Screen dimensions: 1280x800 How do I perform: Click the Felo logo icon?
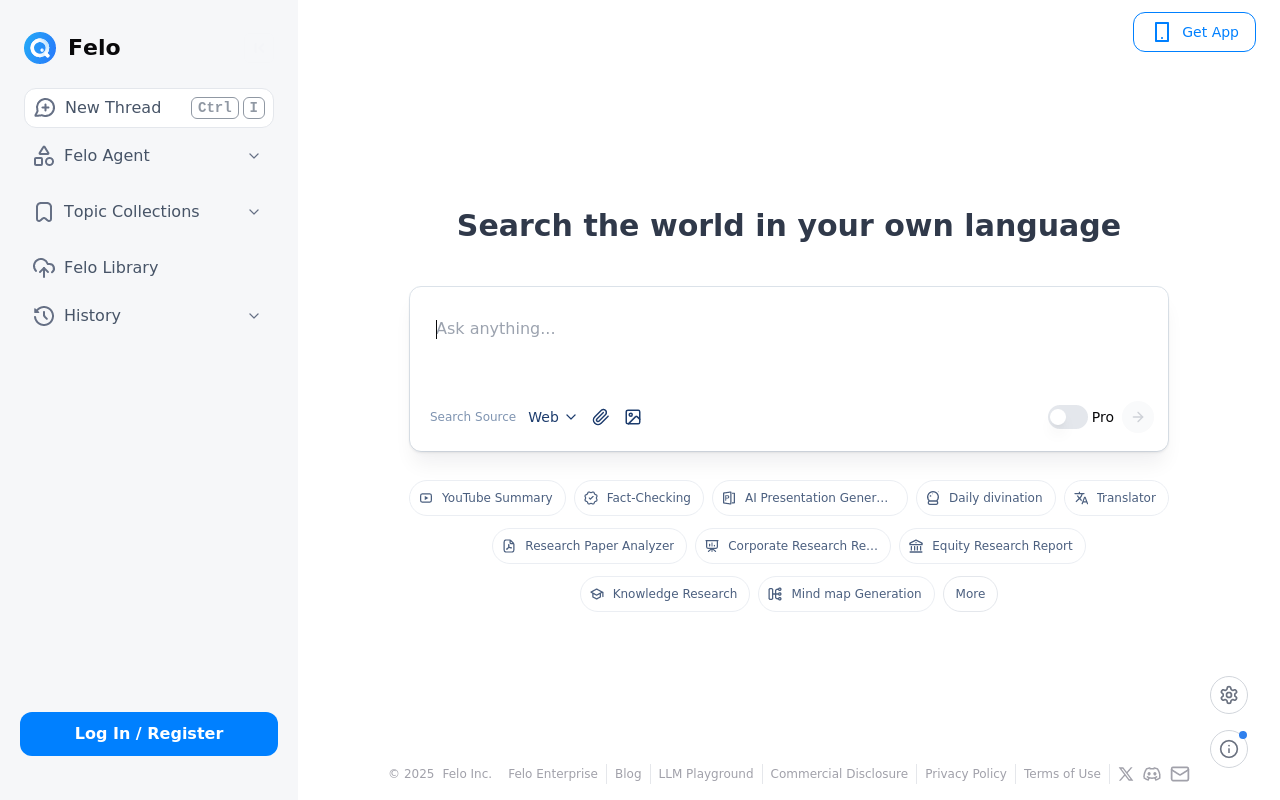[x=40, y=48]
